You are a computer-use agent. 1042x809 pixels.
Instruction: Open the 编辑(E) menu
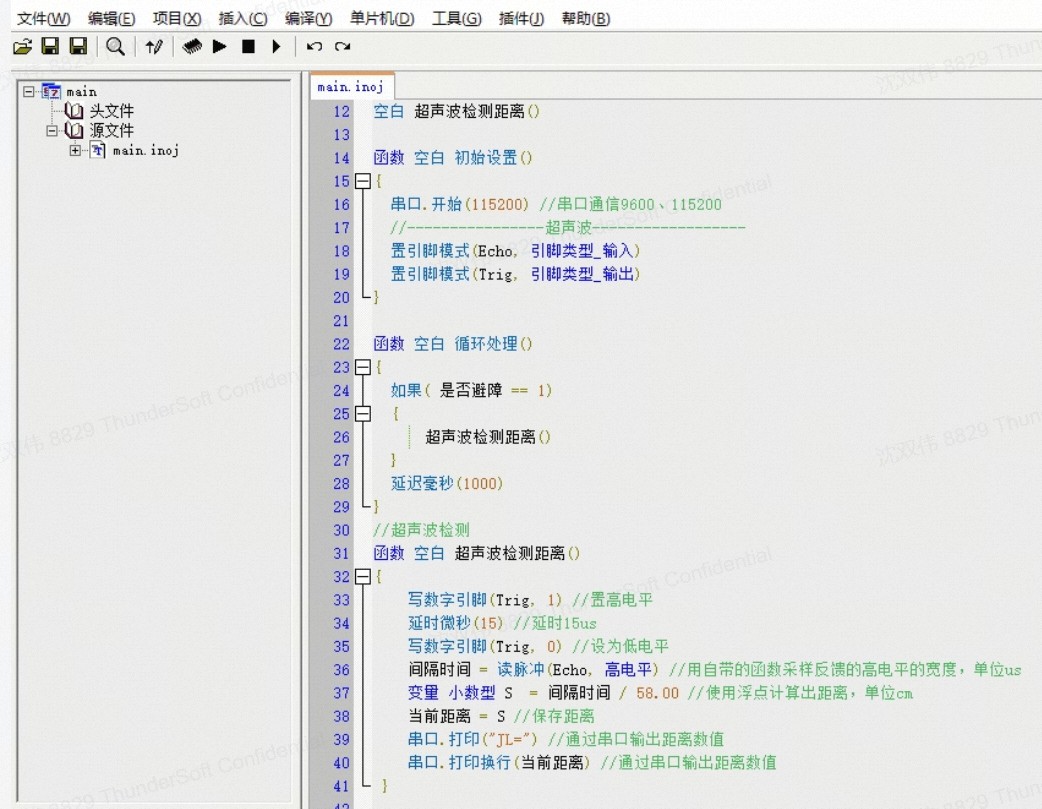click(x=111, y=19)
